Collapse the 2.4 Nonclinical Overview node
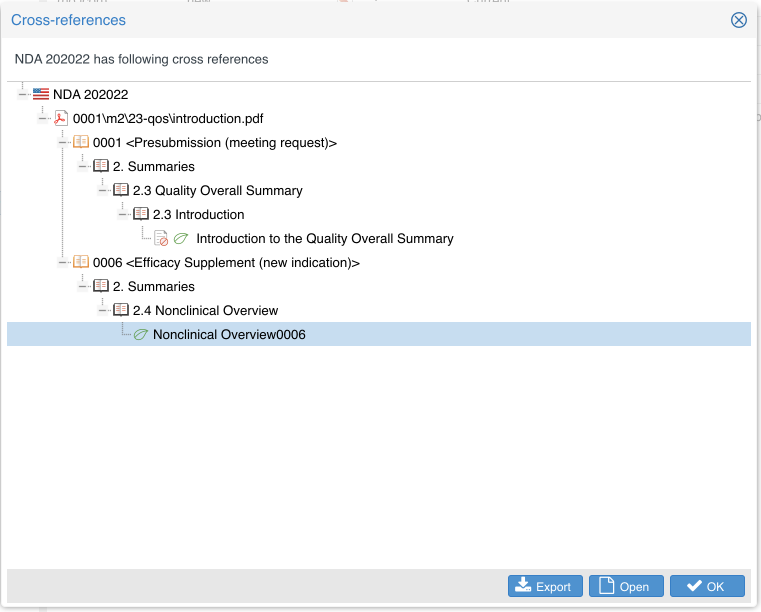The image size is (761, 612). [103, 310]
